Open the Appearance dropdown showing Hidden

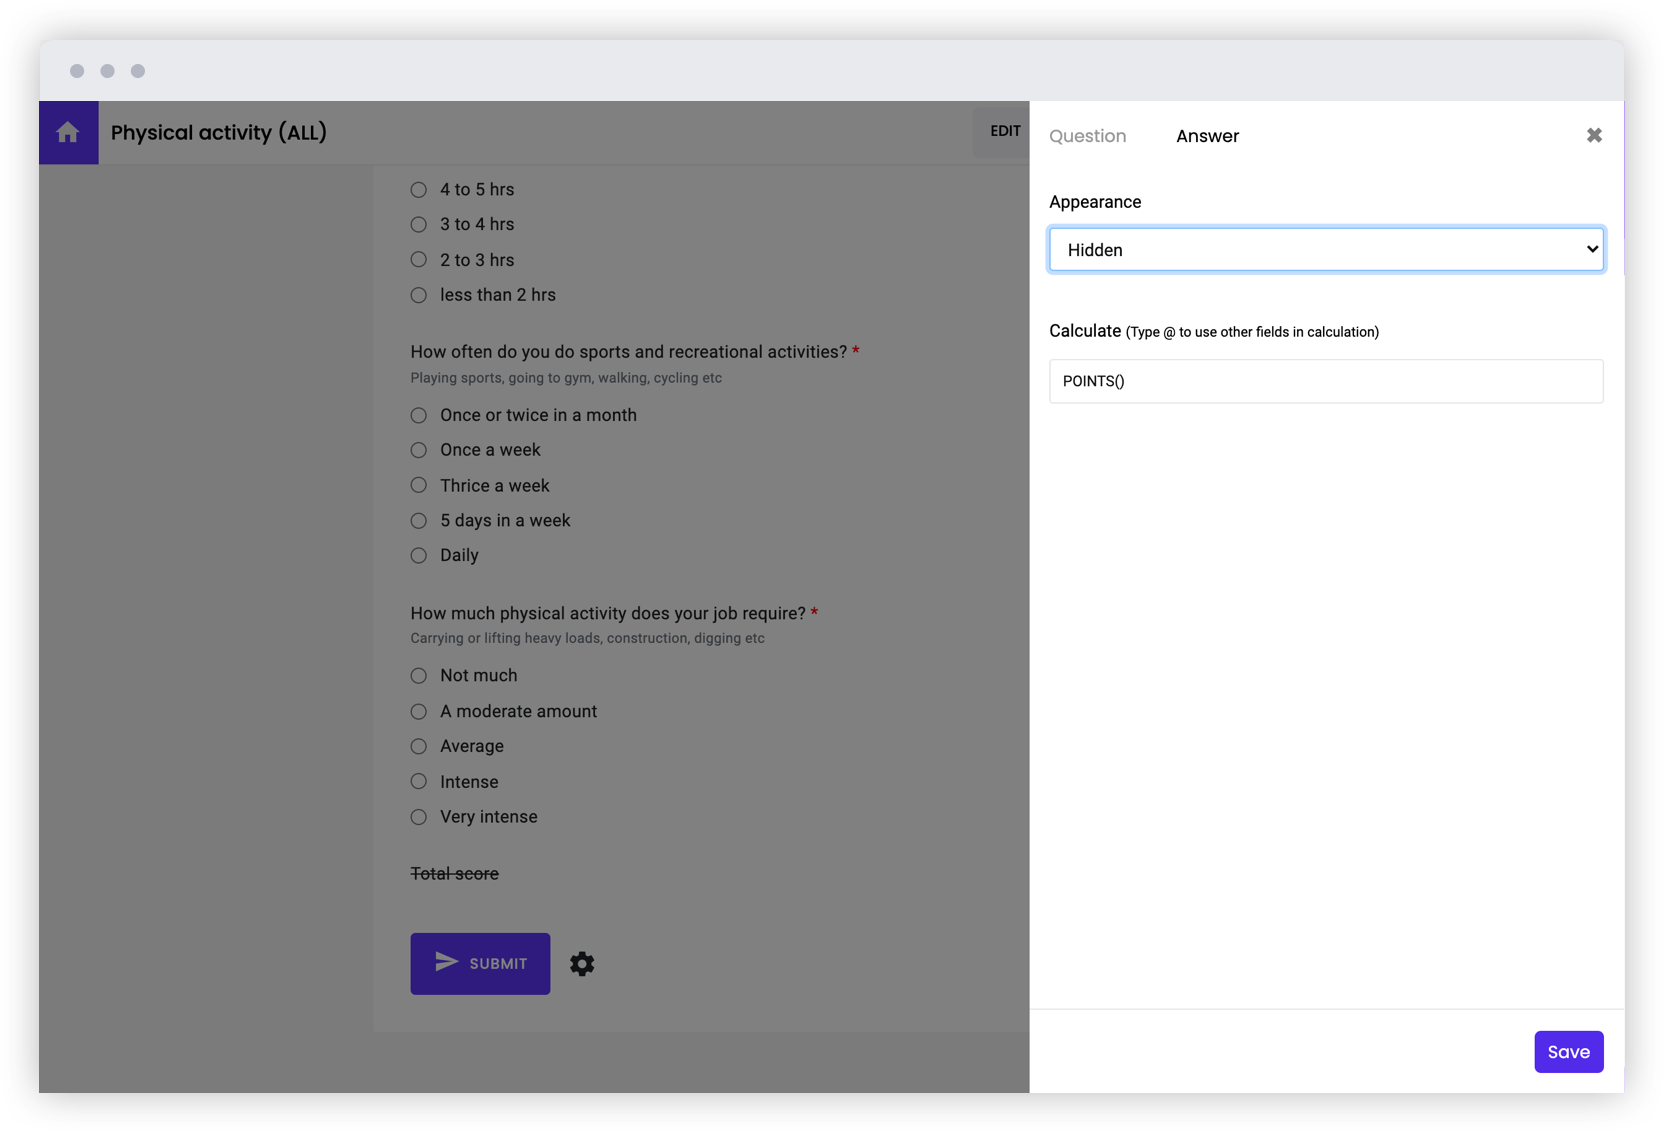(x=1325, y=249)
